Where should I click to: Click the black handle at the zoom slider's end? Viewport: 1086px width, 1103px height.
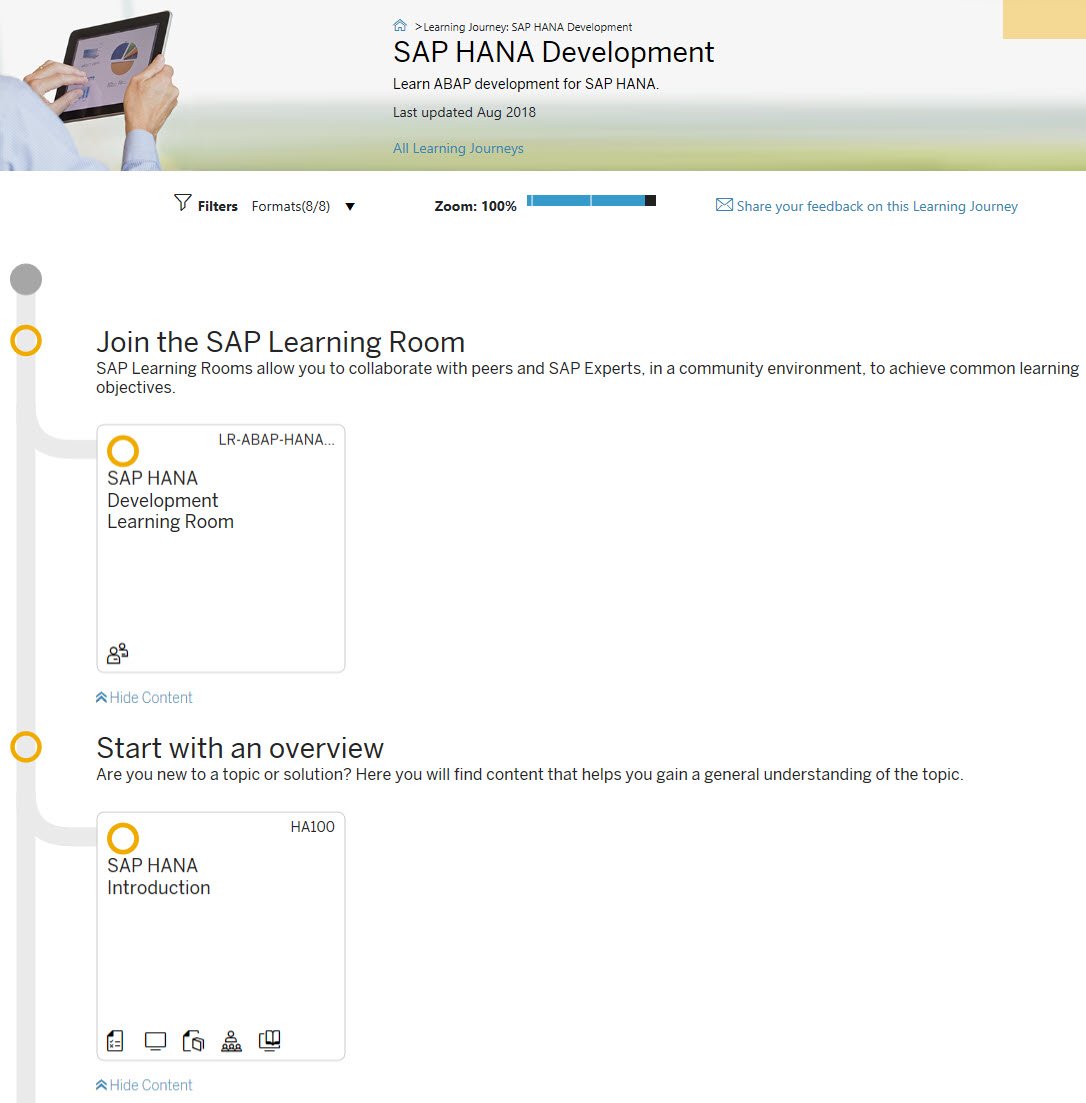tap(651, 200)
